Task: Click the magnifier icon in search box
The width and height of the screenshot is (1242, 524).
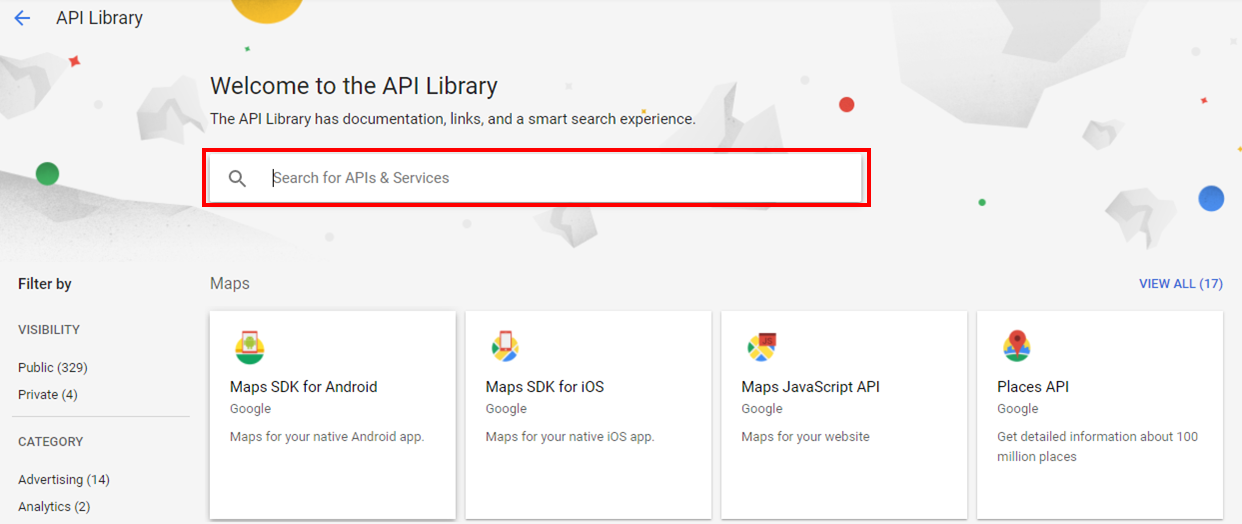Action: [x=237, y=178]
